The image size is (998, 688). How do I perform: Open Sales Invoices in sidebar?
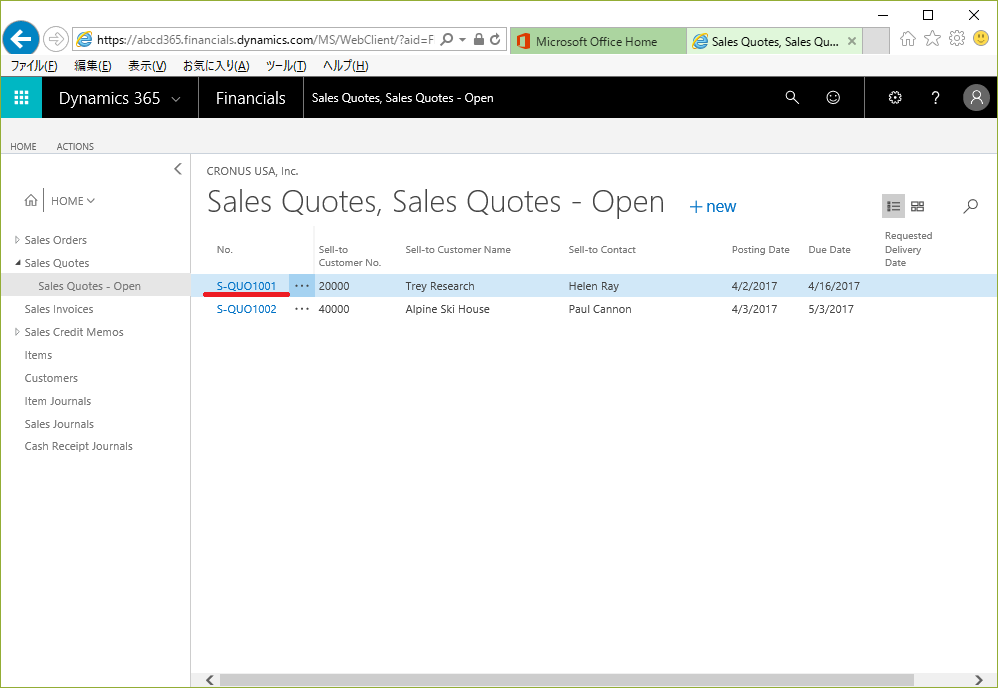(x=59, y=309)
